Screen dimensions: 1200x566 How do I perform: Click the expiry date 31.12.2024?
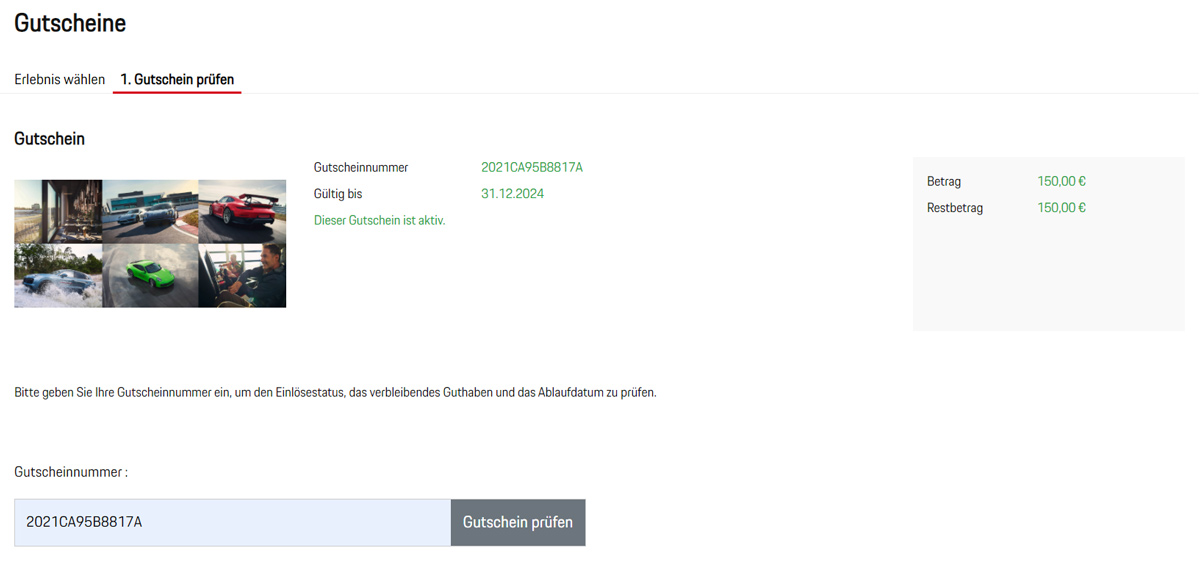click(512, 194)
